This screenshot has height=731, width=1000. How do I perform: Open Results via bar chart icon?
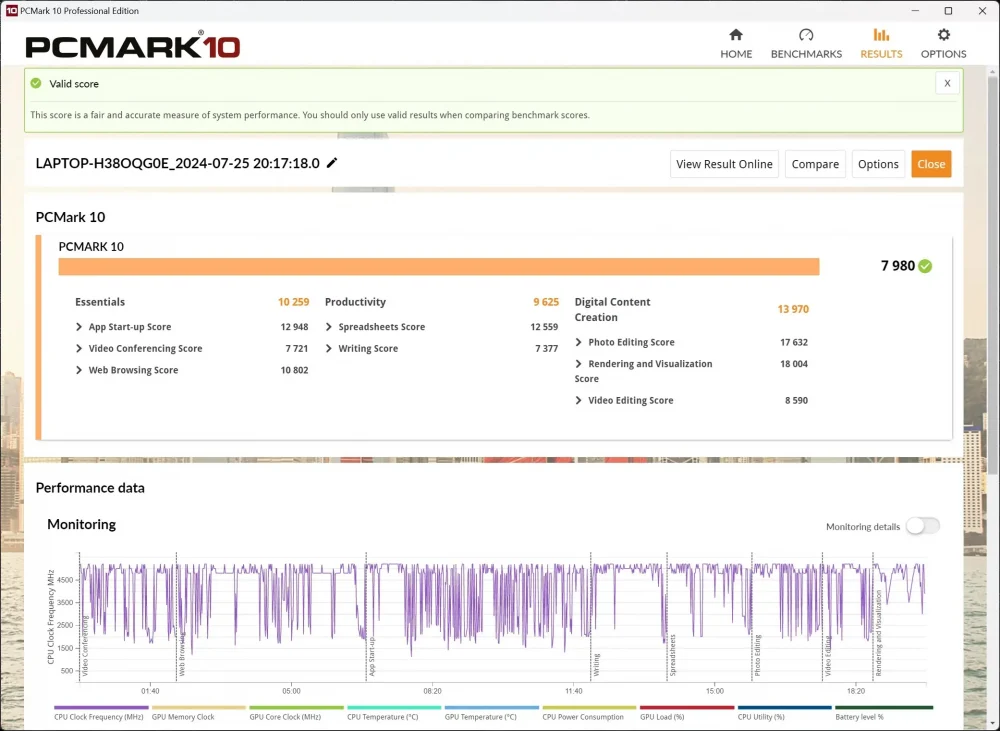tap(881, 34)
